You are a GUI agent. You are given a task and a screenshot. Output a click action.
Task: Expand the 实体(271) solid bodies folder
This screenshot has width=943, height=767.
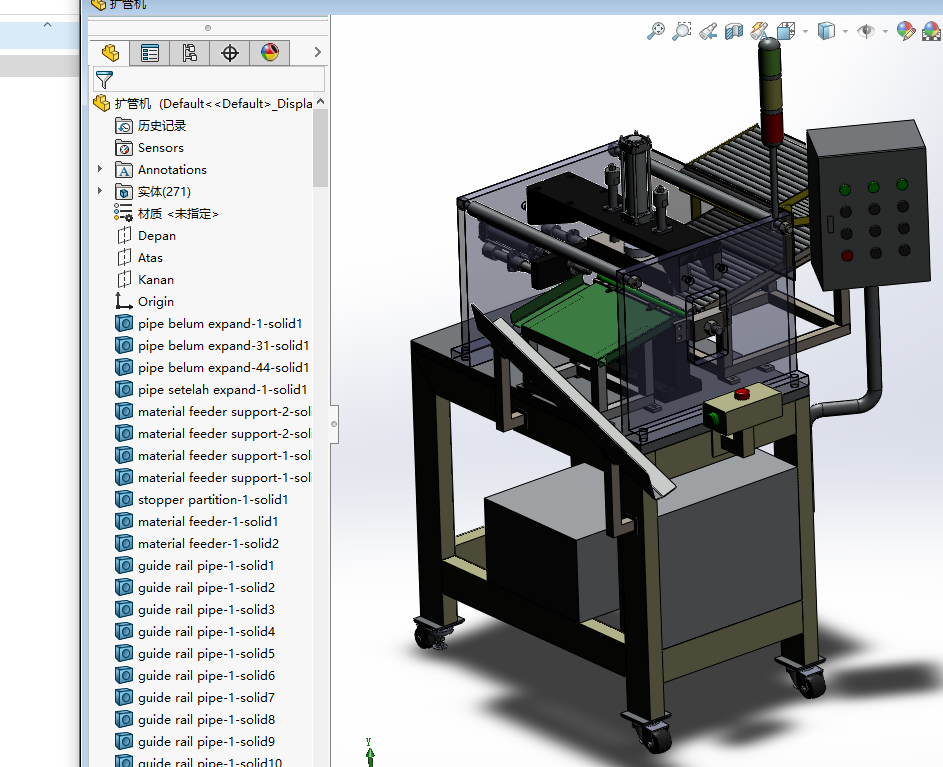(100, 192)
